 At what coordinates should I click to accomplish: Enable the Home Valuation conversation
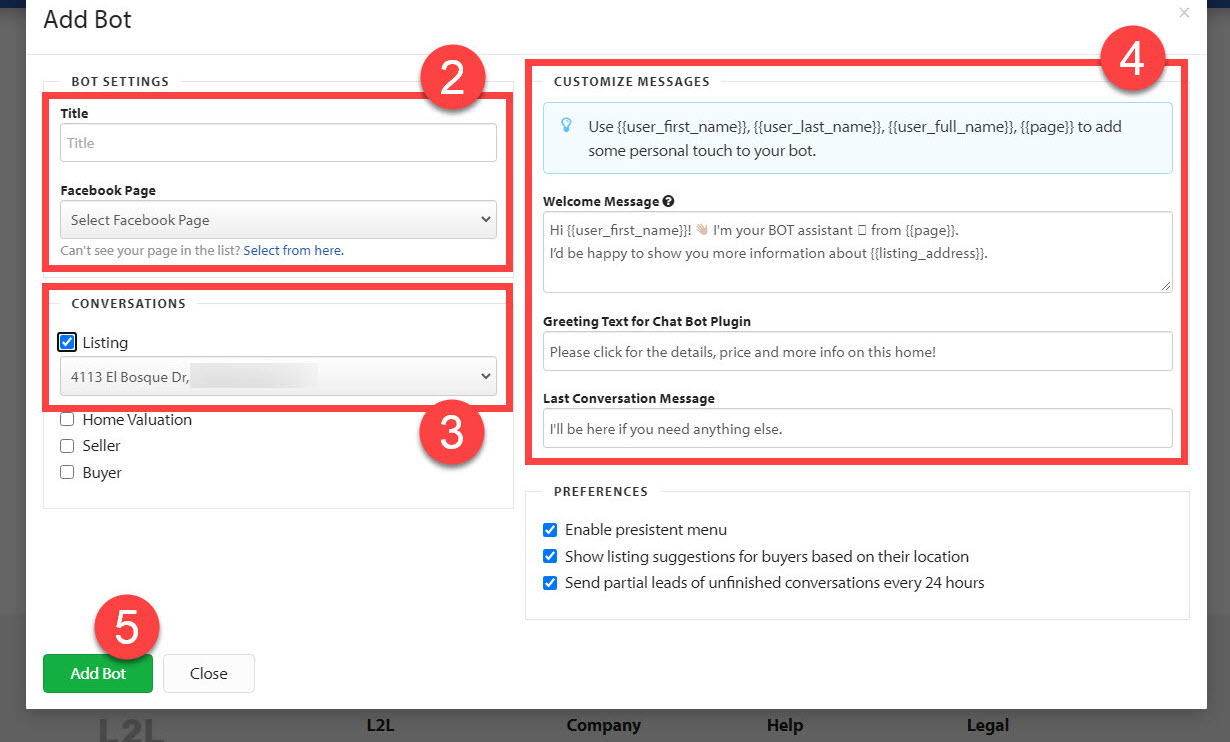tap(66, 419)
